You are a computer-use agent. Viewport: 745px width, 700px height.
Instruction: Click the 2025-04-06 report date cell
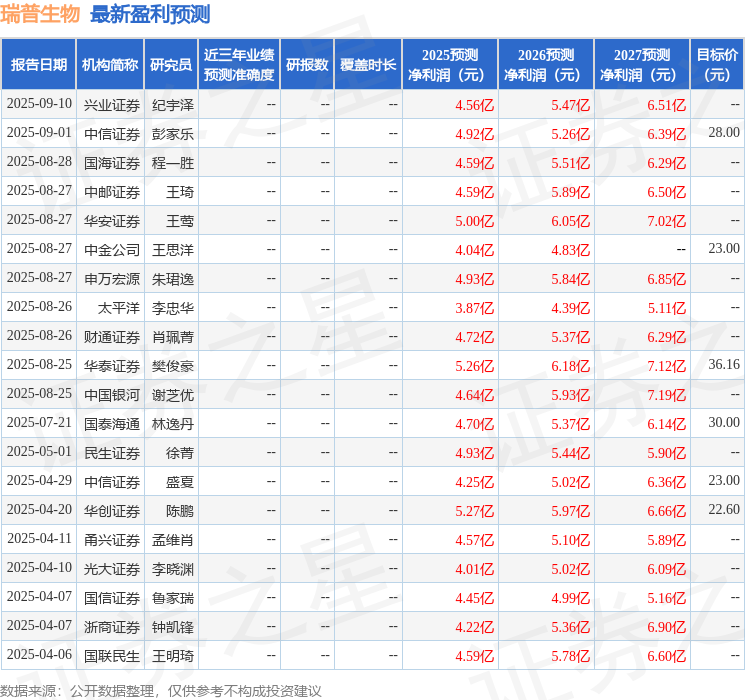(x=39, y=654)
